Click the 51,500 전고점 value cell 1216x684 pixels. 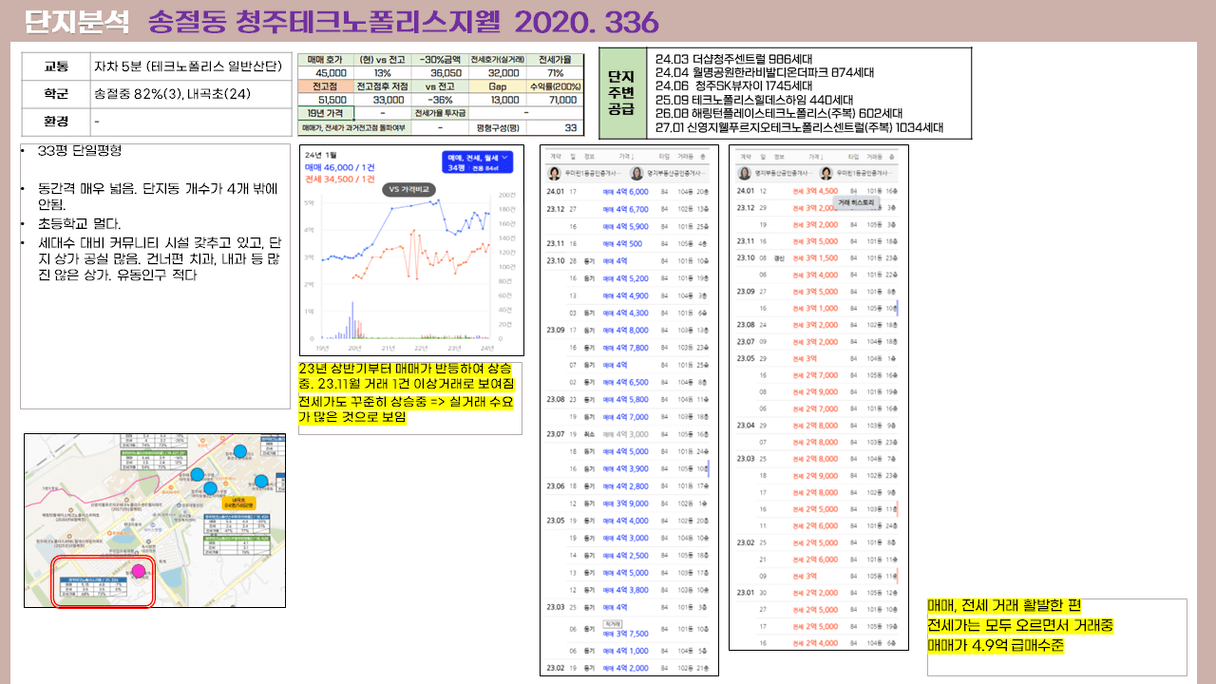click(x=326, y=100)
